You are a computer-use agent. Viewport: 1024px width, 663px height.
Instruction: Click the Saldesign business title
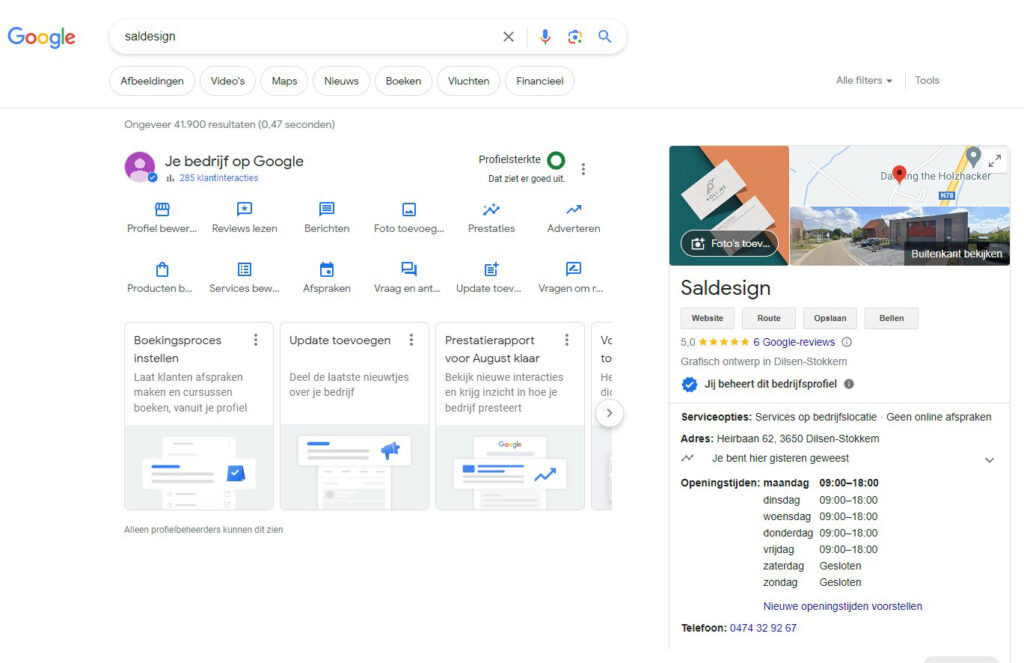[x=726, y=287]
